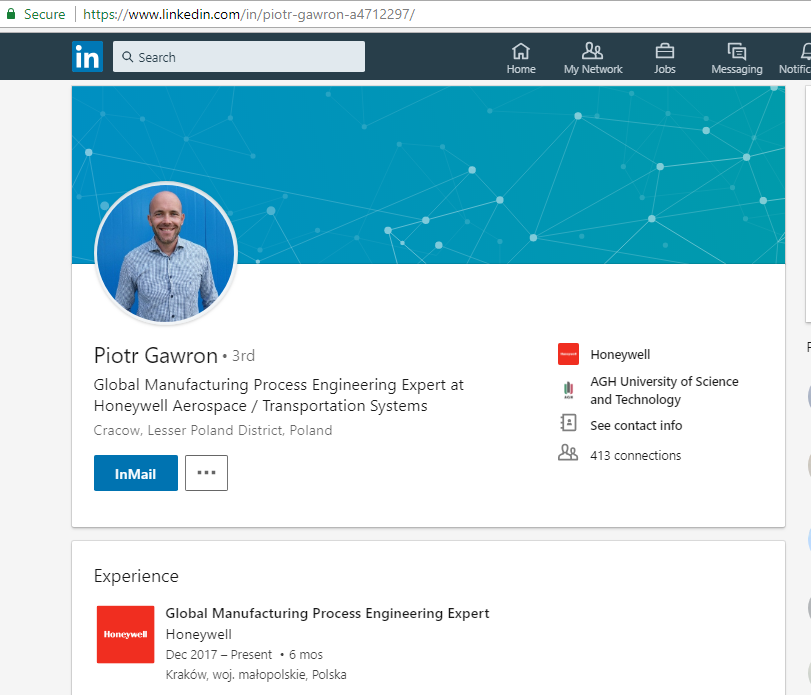The height and width of the screenshot is (695, 811).
Task: Click See contact info
Action: pyautogui.click(x=636, y=426)
